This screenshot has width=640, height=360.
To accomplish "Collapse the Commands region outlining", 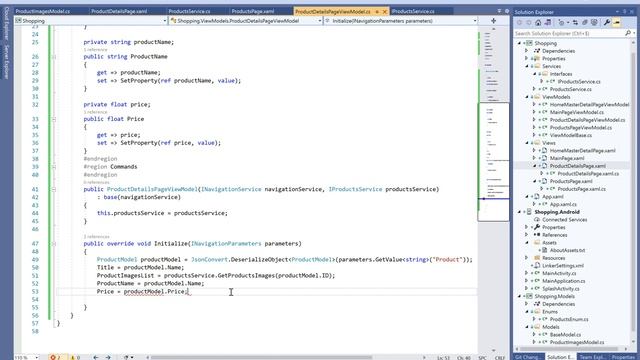I will click(x=54, y=167).
